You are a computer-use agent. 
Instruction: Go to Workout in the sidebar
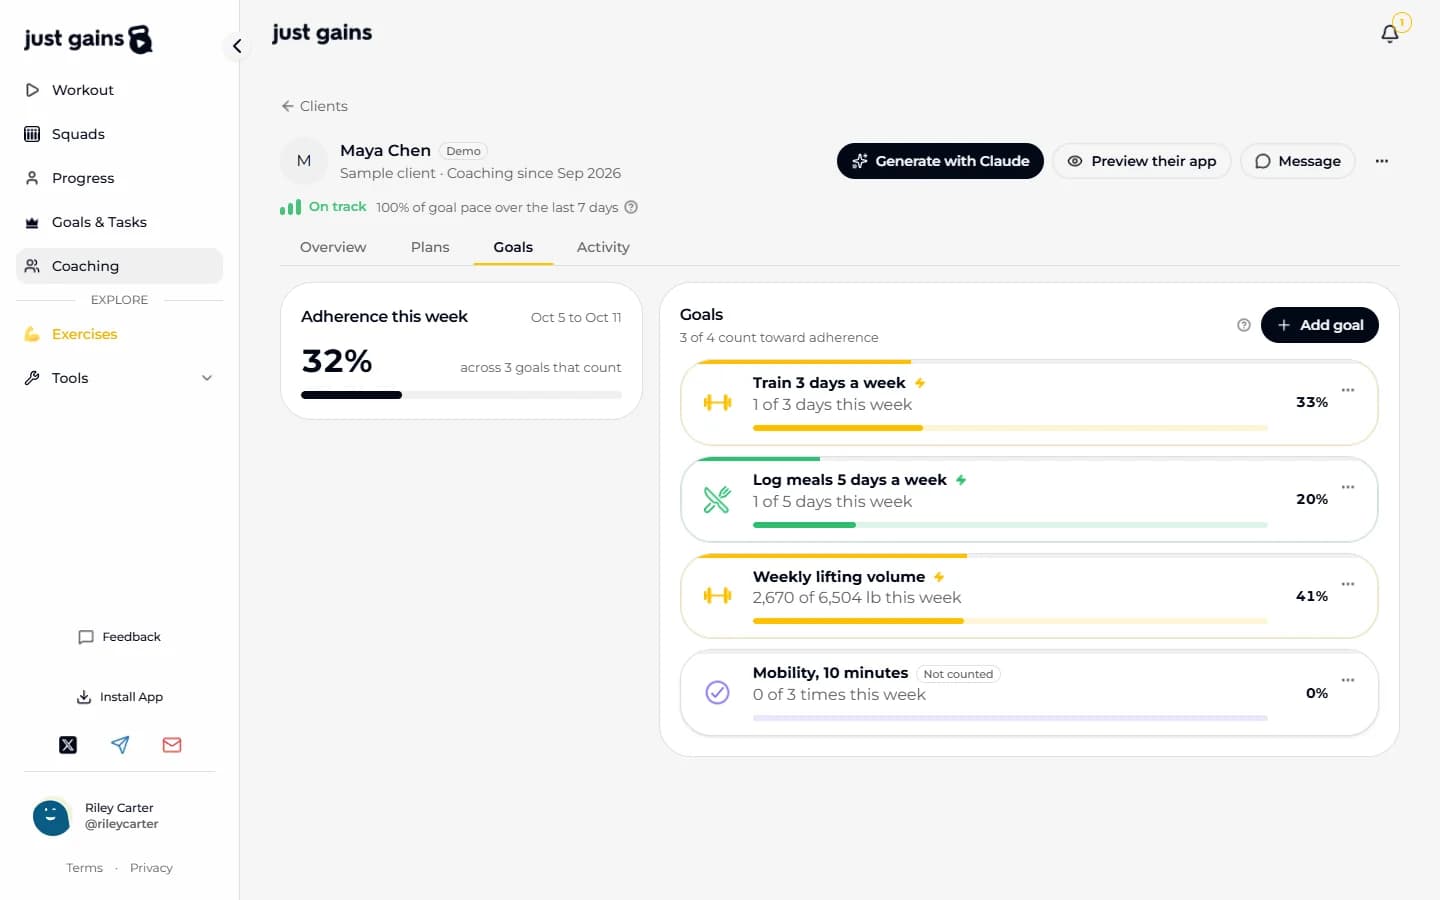coord(119,90)
